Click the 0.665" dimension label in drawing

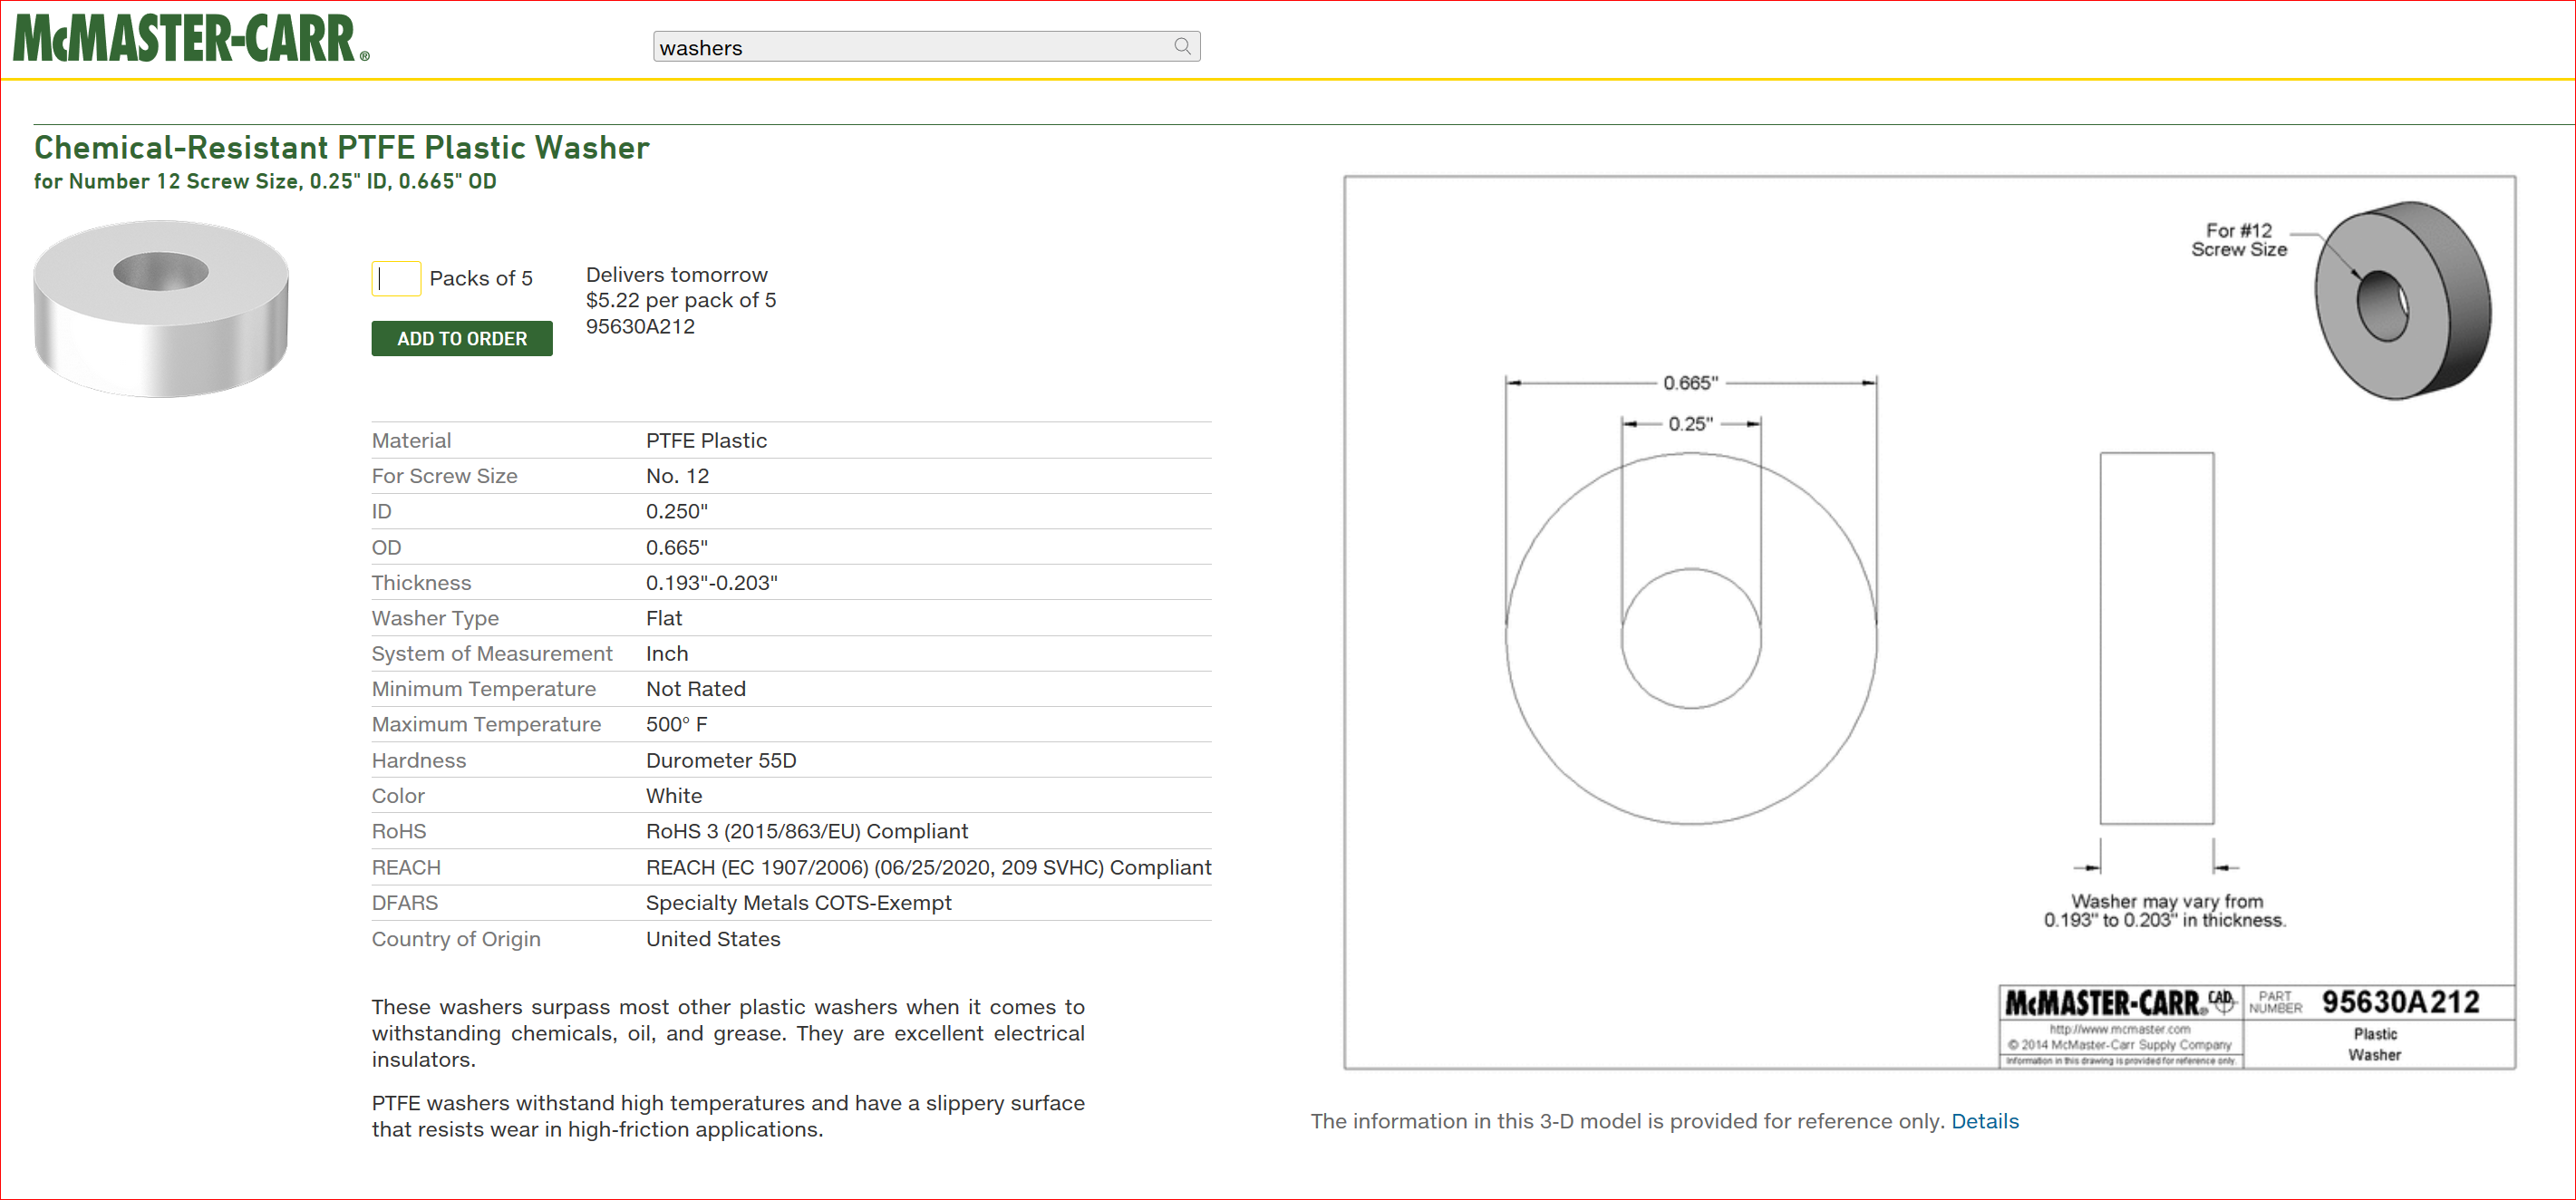(x=1690, y=383)
